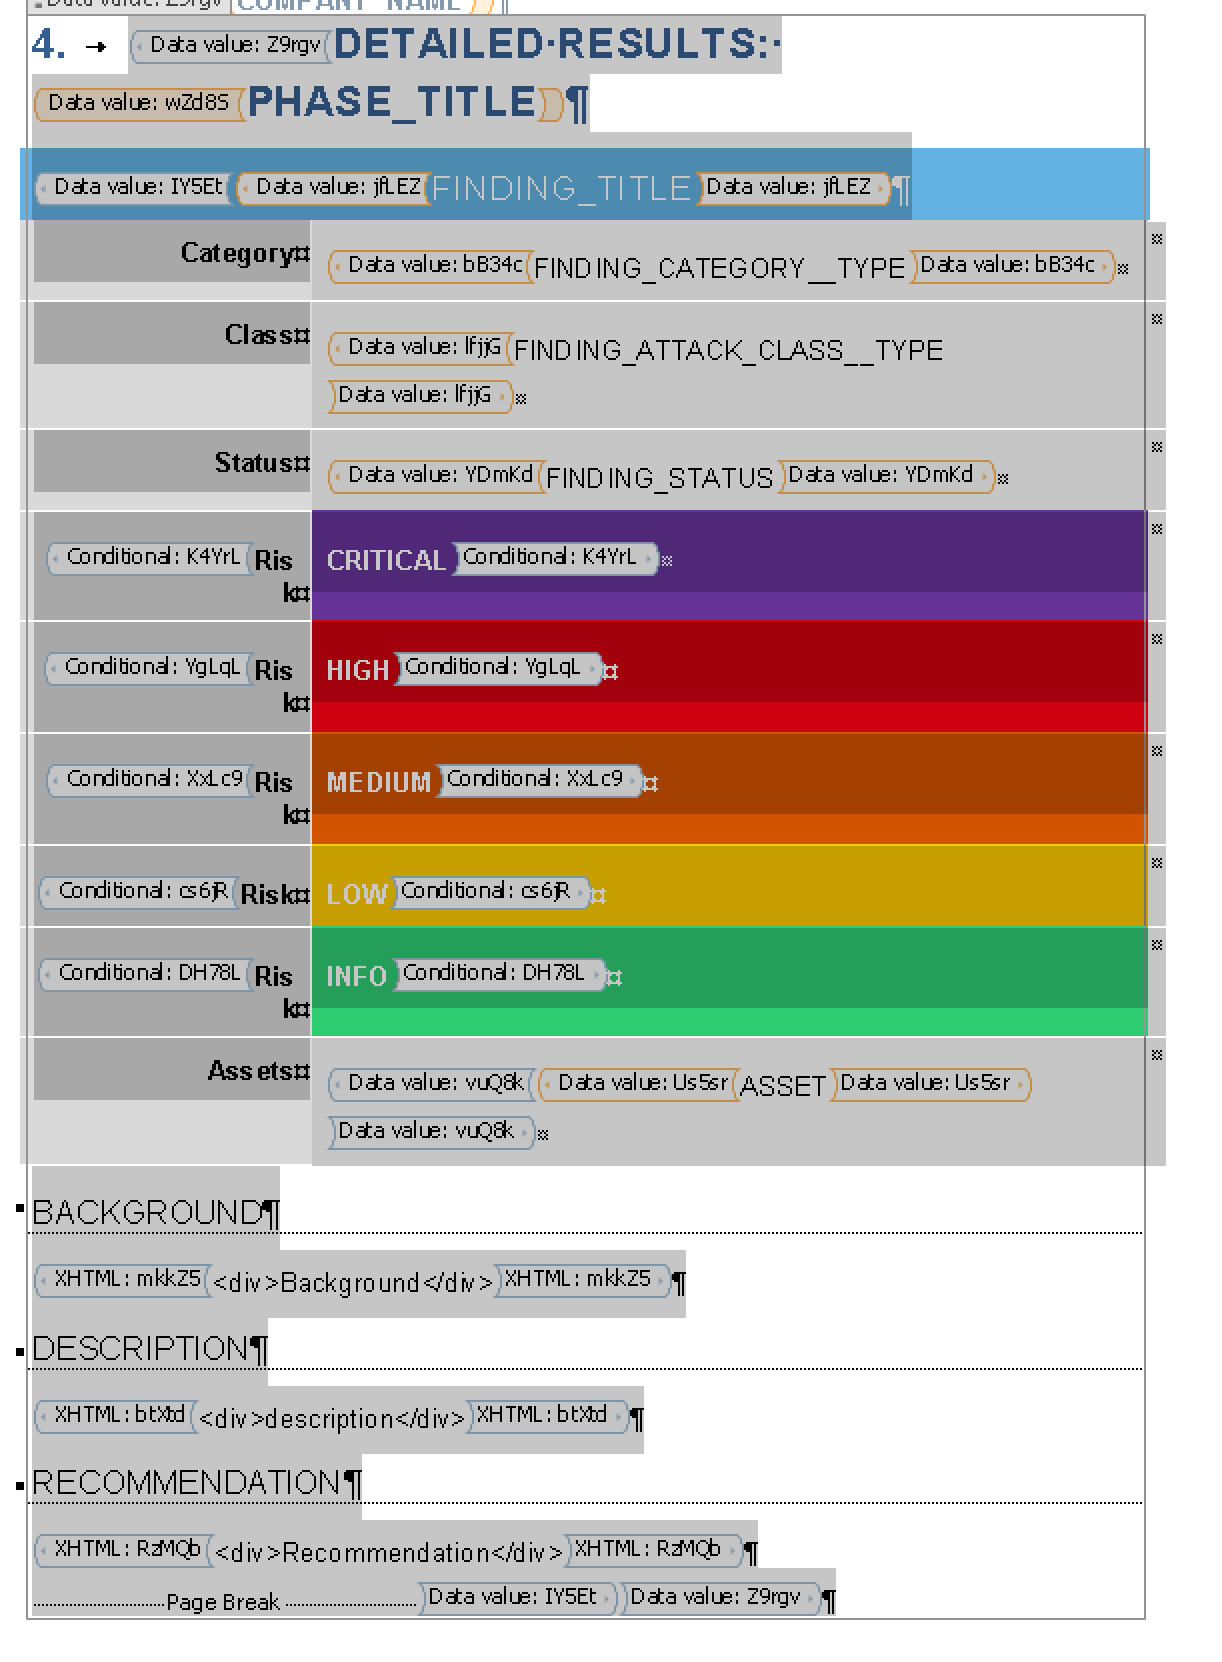1222x1662 pixels.
Task: Select the opening Data value Us5sr tag
Action: [637, 1083]
